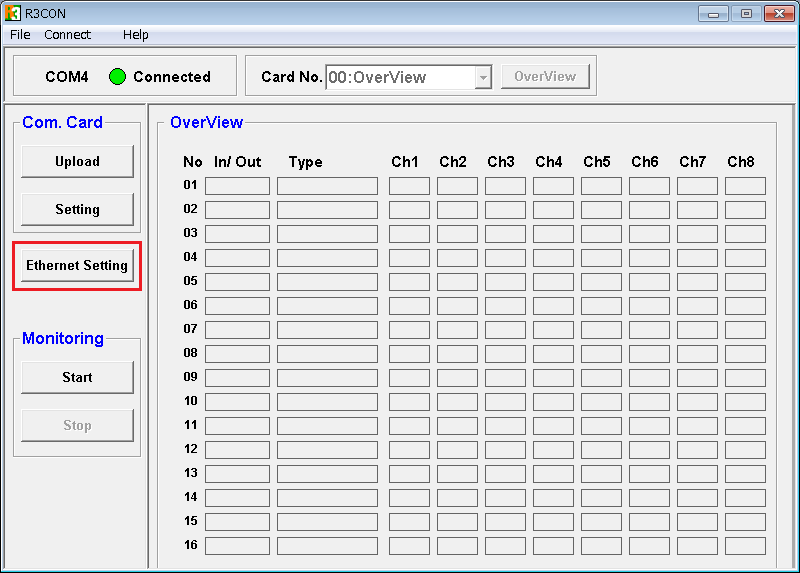The height and width of the screenshot is (573, 800).
Task: Click the Type field of row 05
Action: click(327, 282)
